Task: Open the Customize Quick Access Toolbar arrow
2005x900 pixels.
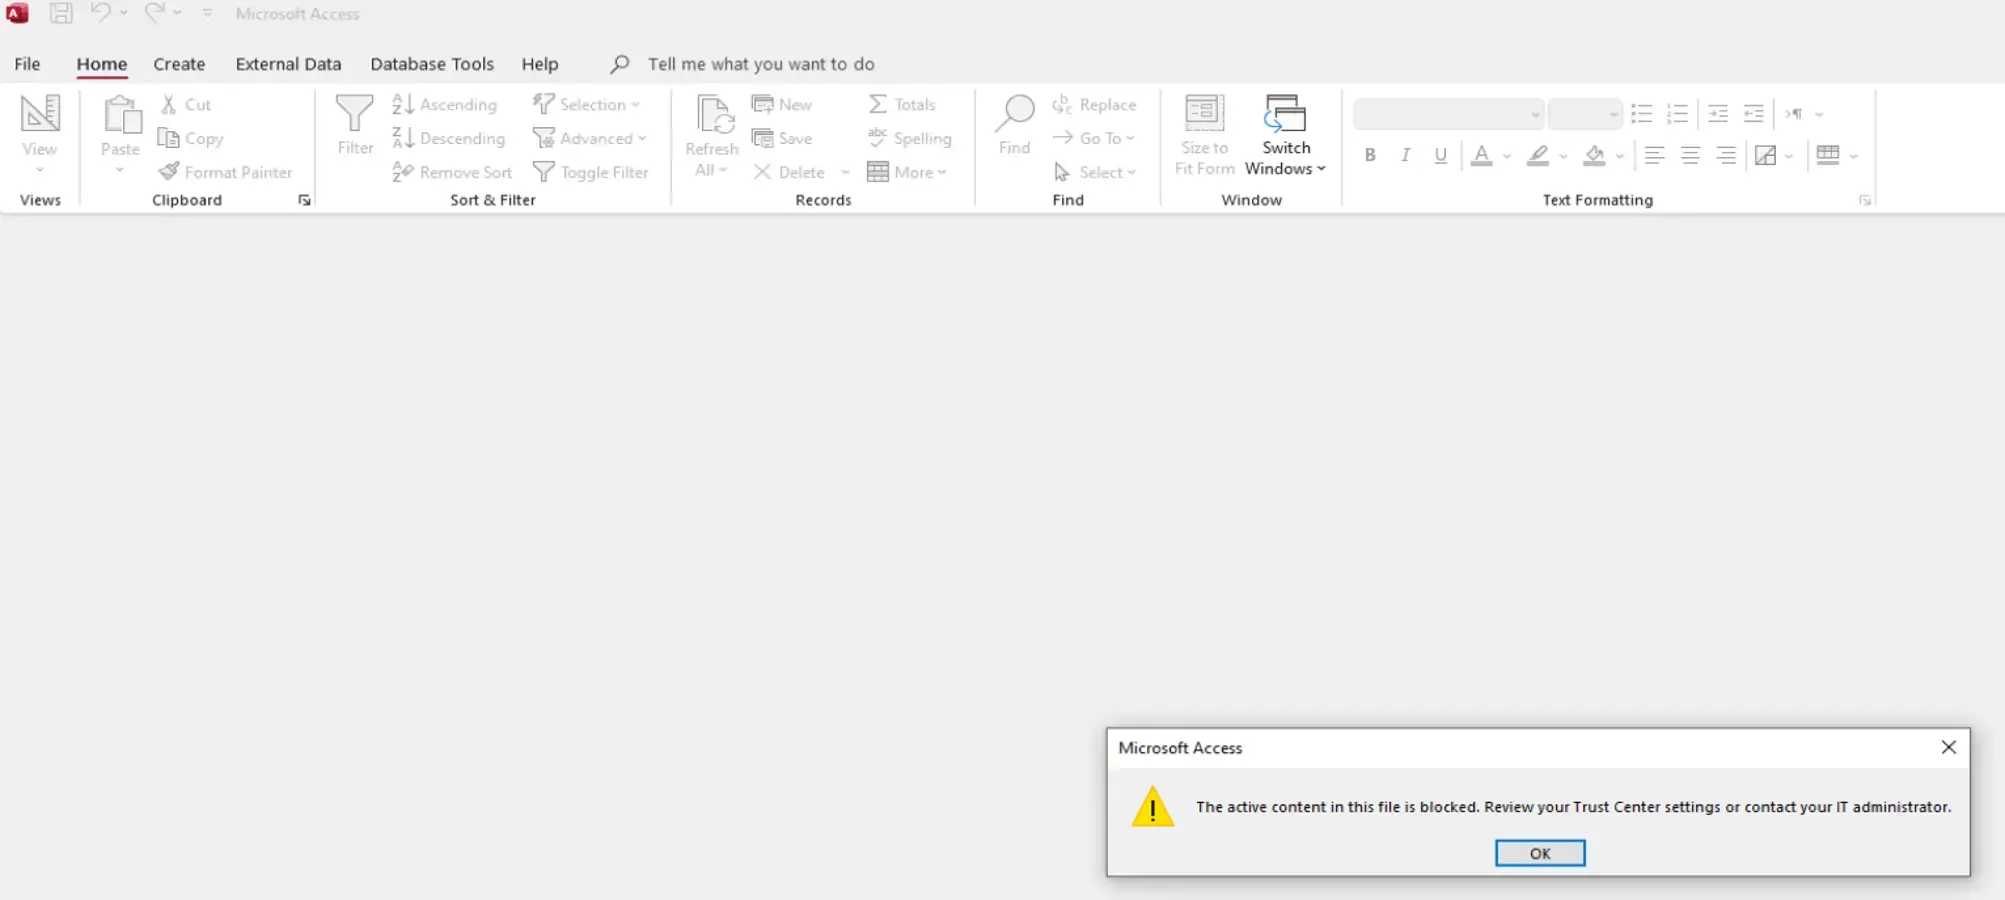Action: (207, 13)
